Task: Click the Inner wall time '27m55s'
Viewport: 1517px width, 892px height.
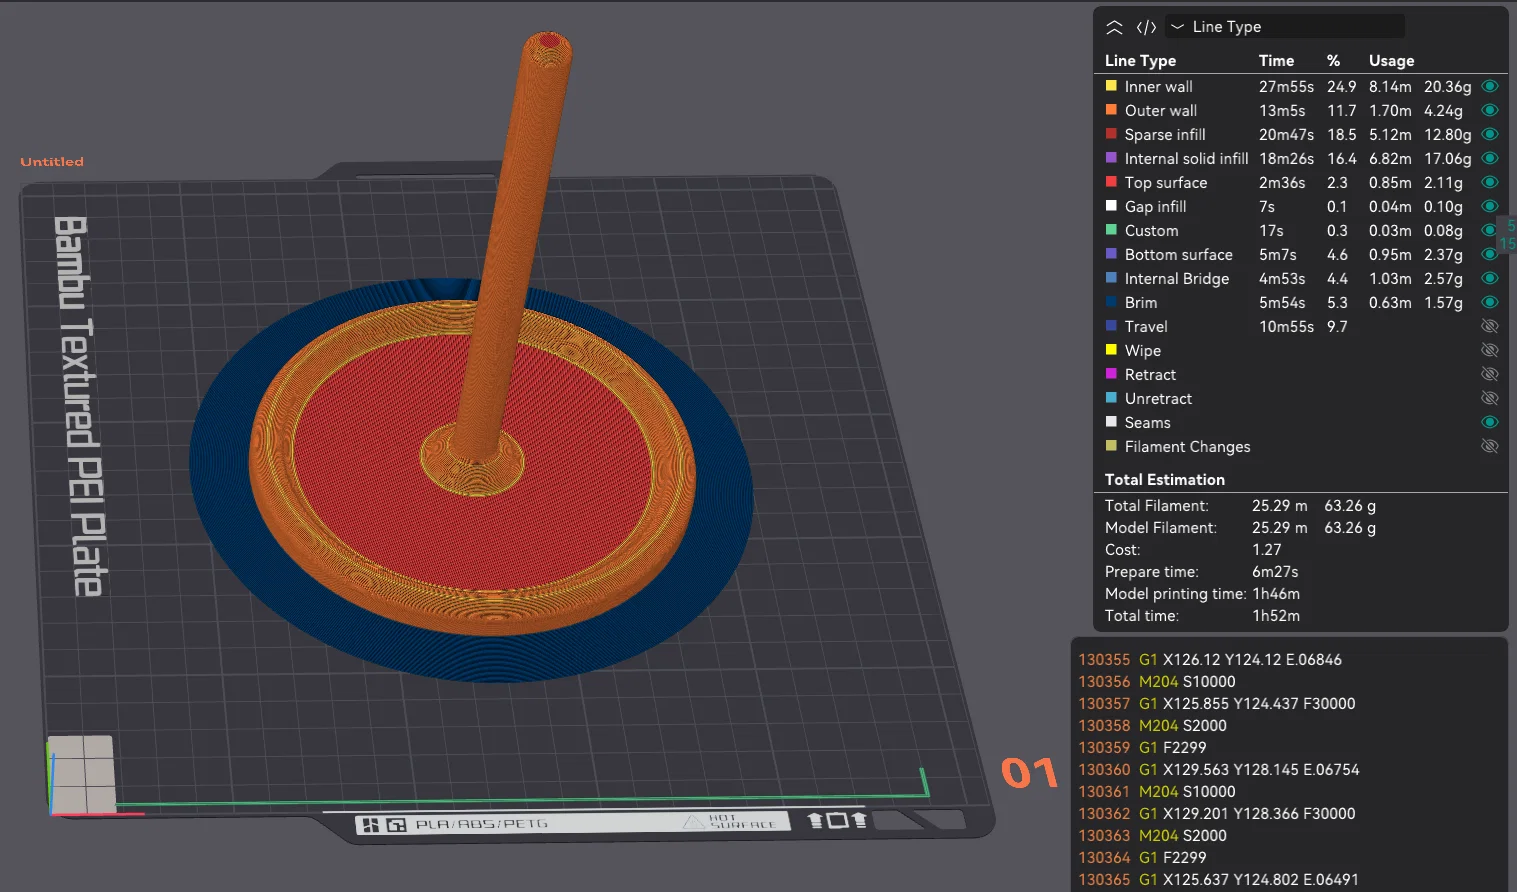Action: [1286, 87]
